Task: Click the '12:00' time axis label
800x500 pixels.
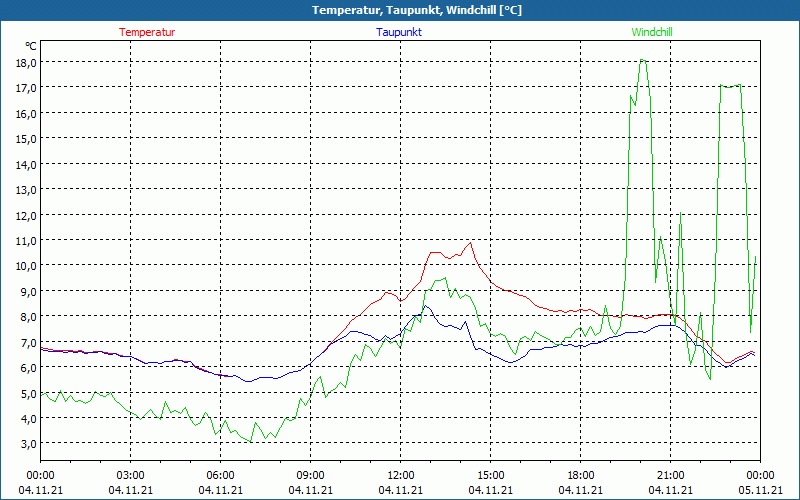Action: (x=401, y=476)
